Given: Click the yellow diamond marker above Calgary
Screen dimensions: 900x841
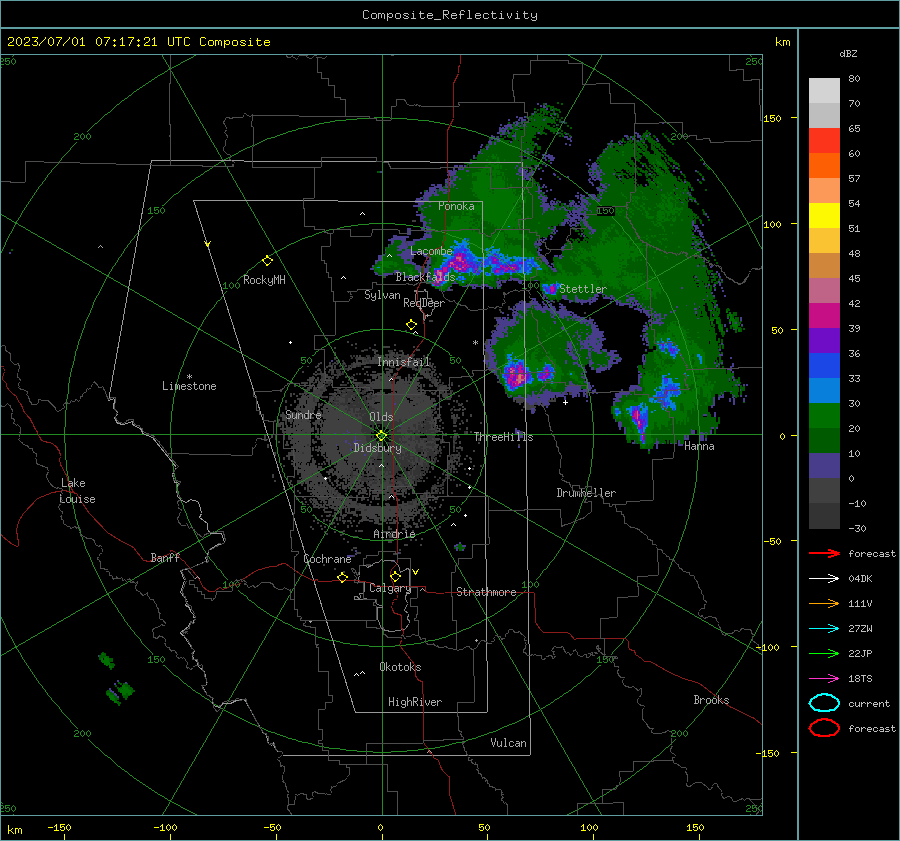Looking at the screenshot, I should (x=395, y=576).
